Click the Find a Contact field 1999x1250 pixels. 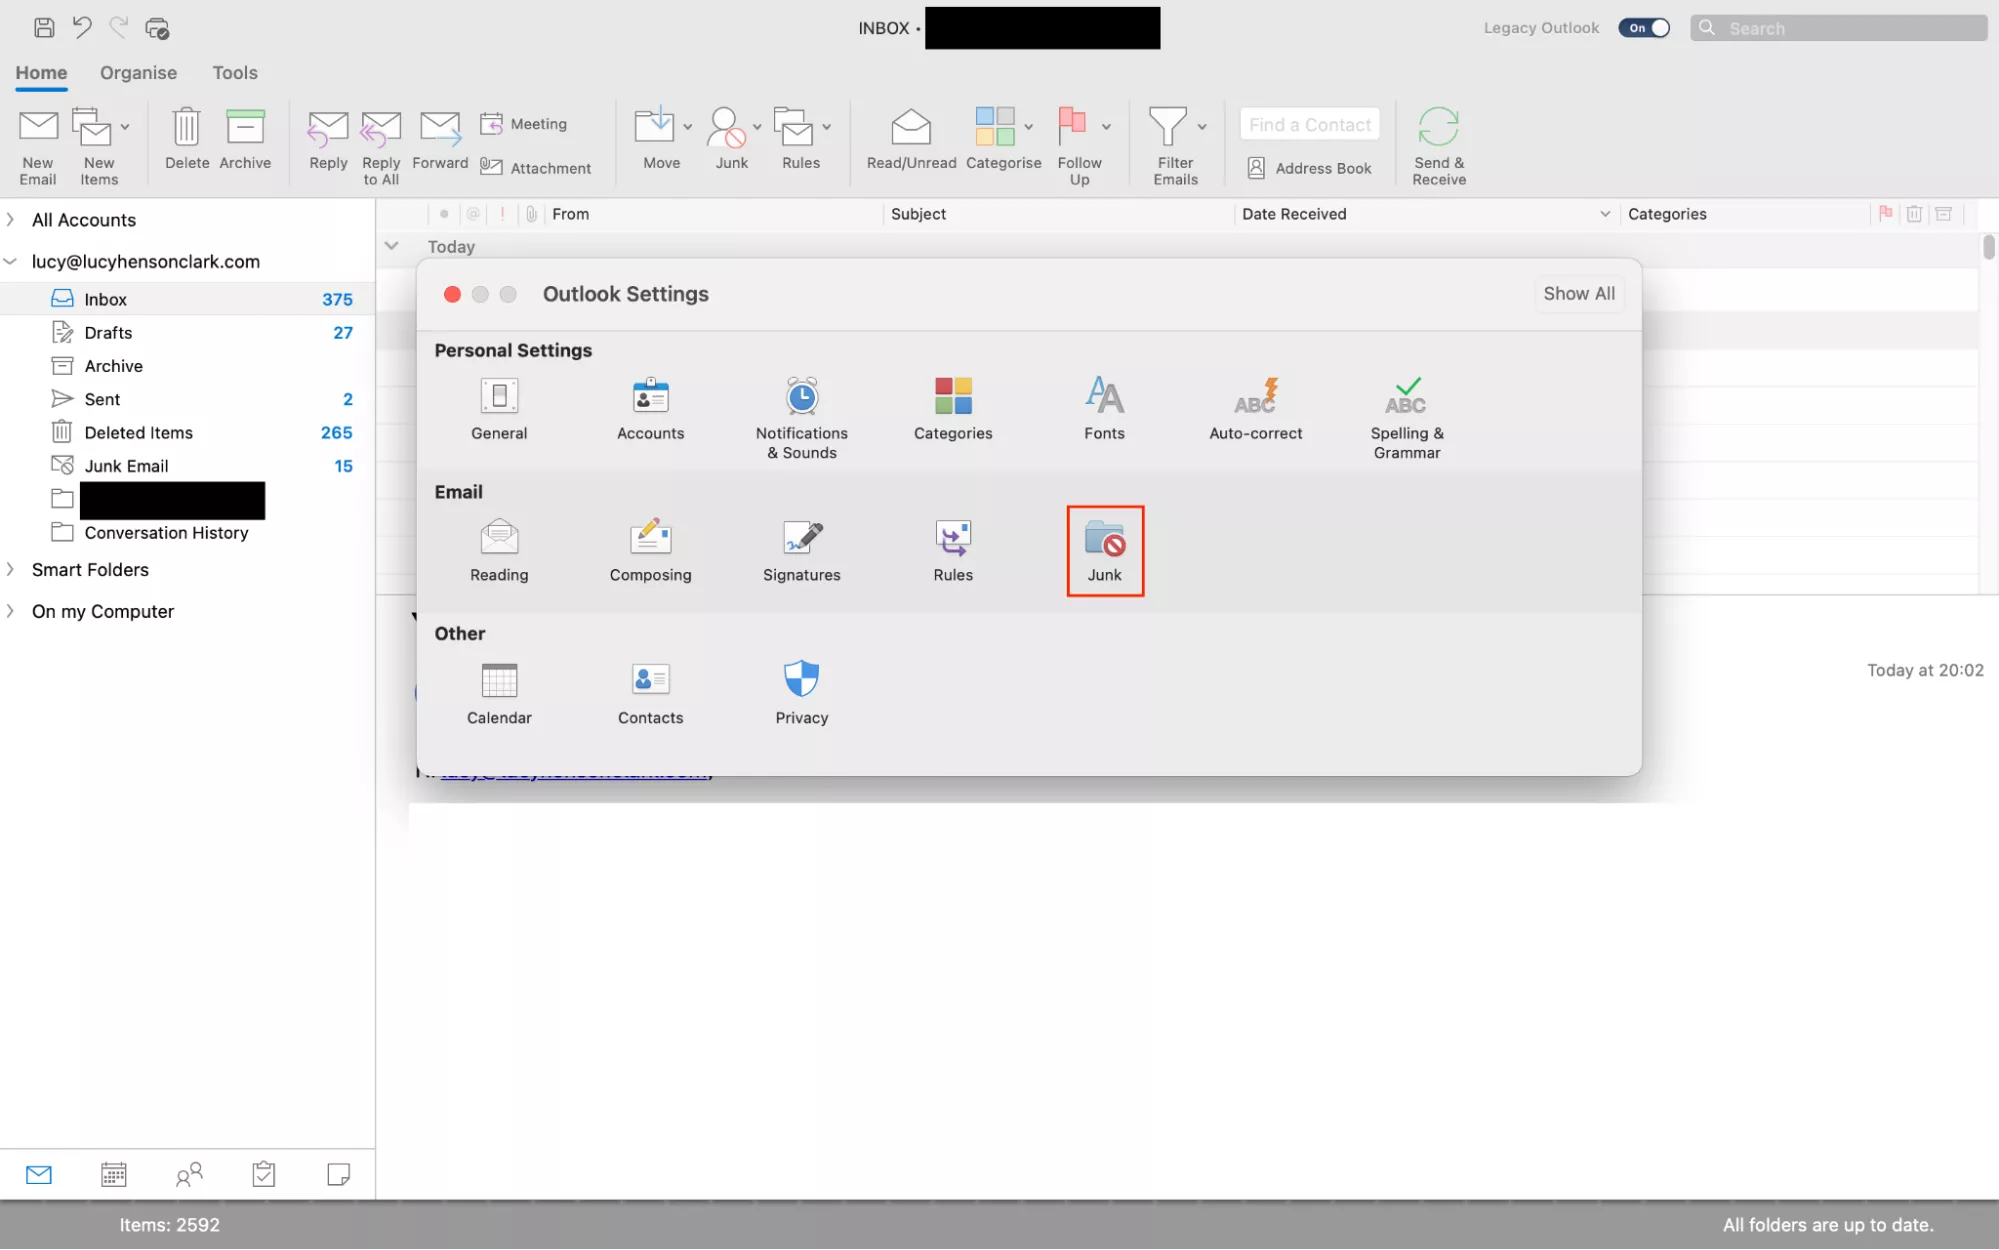pos(1309,125)
